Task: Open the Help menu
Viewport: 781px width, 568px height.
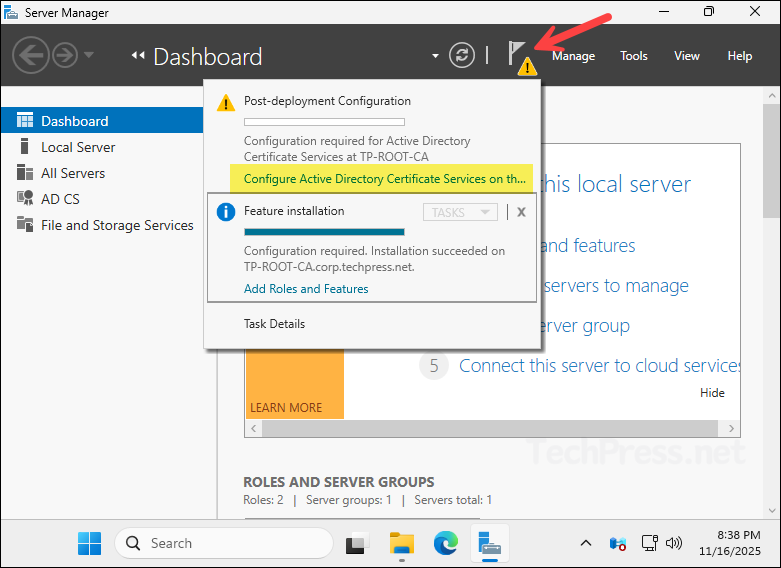Action: click(740, 56)
